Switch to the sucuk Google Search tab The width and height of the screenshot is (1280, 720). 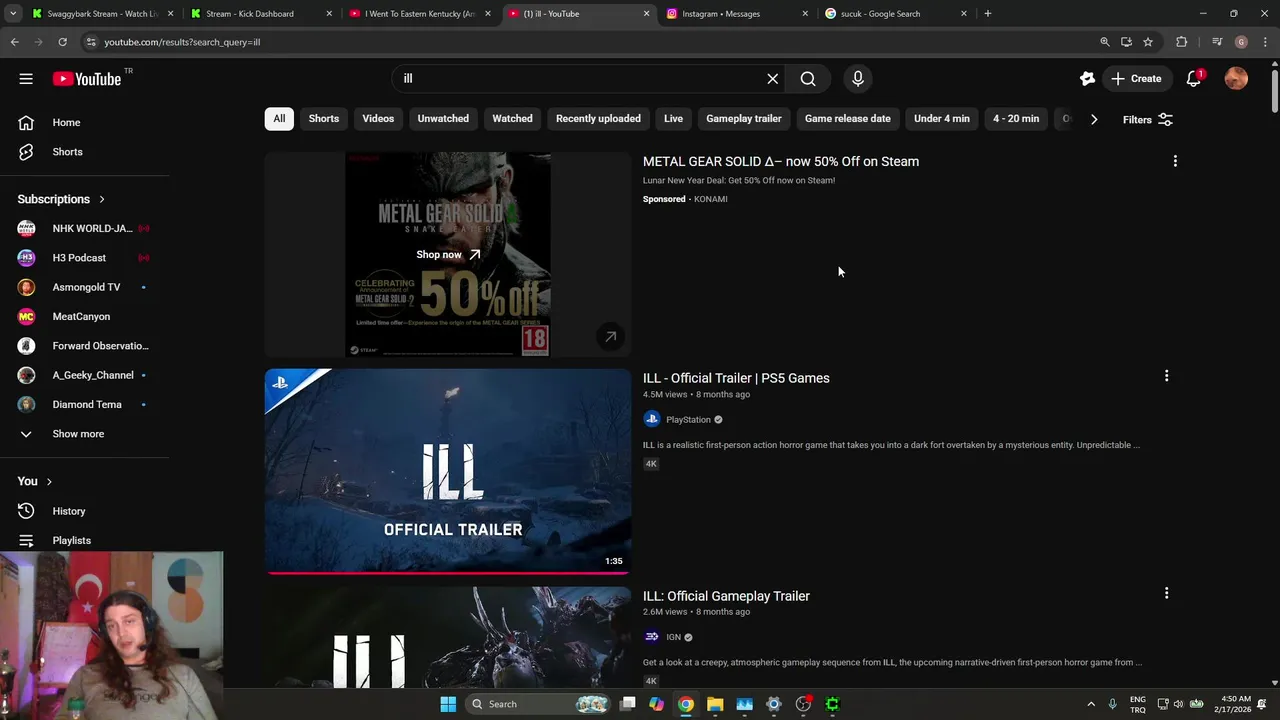[895, 14]
